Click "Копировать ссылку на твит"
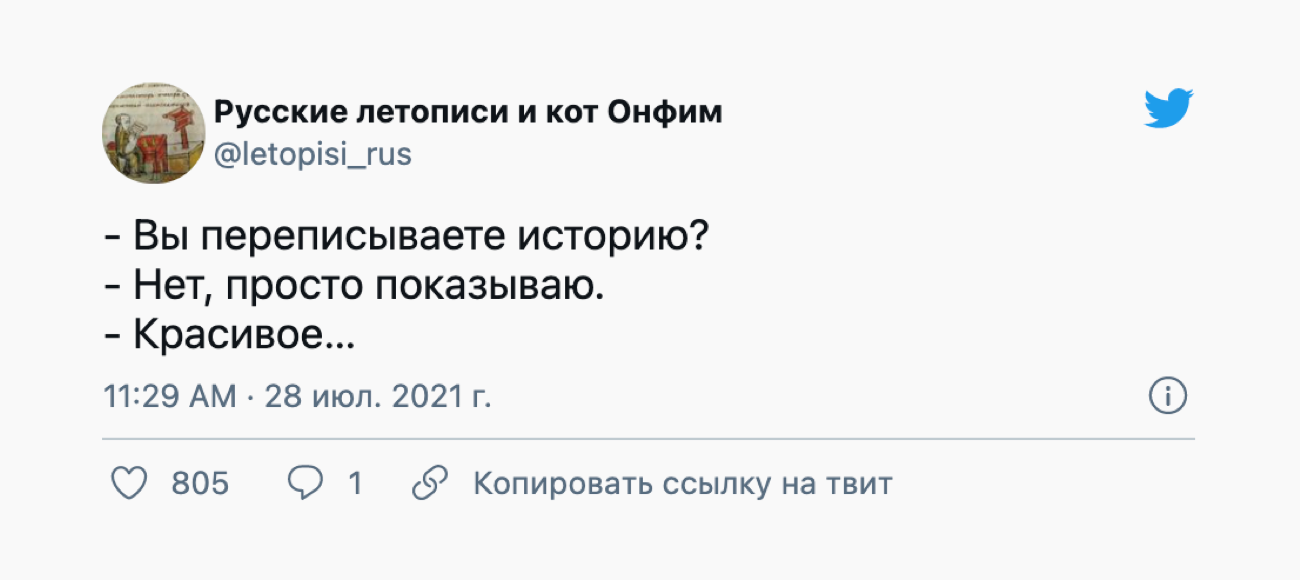This screenshot has width=1300, height=580. tap(682, 484)
